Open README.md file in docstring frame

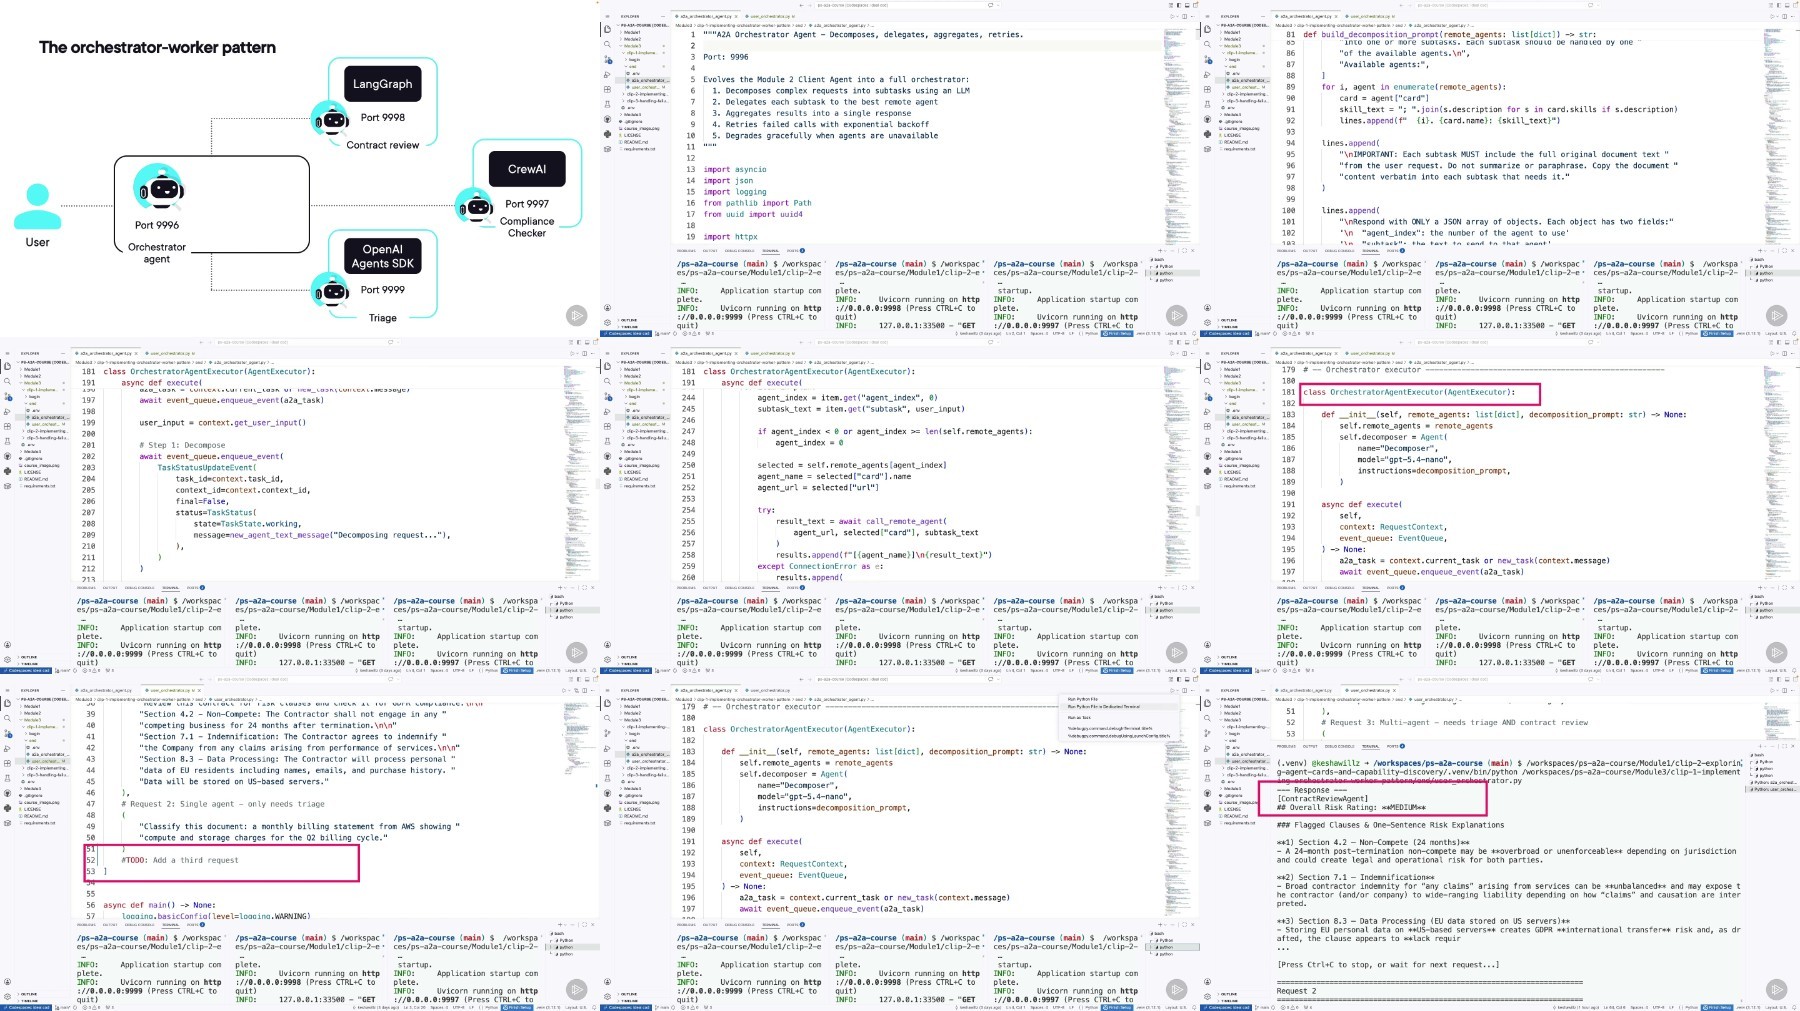635,142
